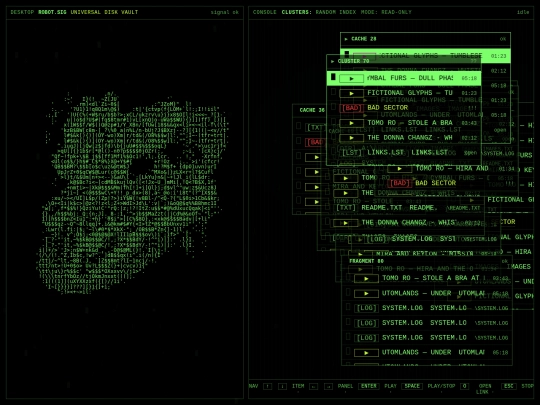Click the ESC key button

509,386
